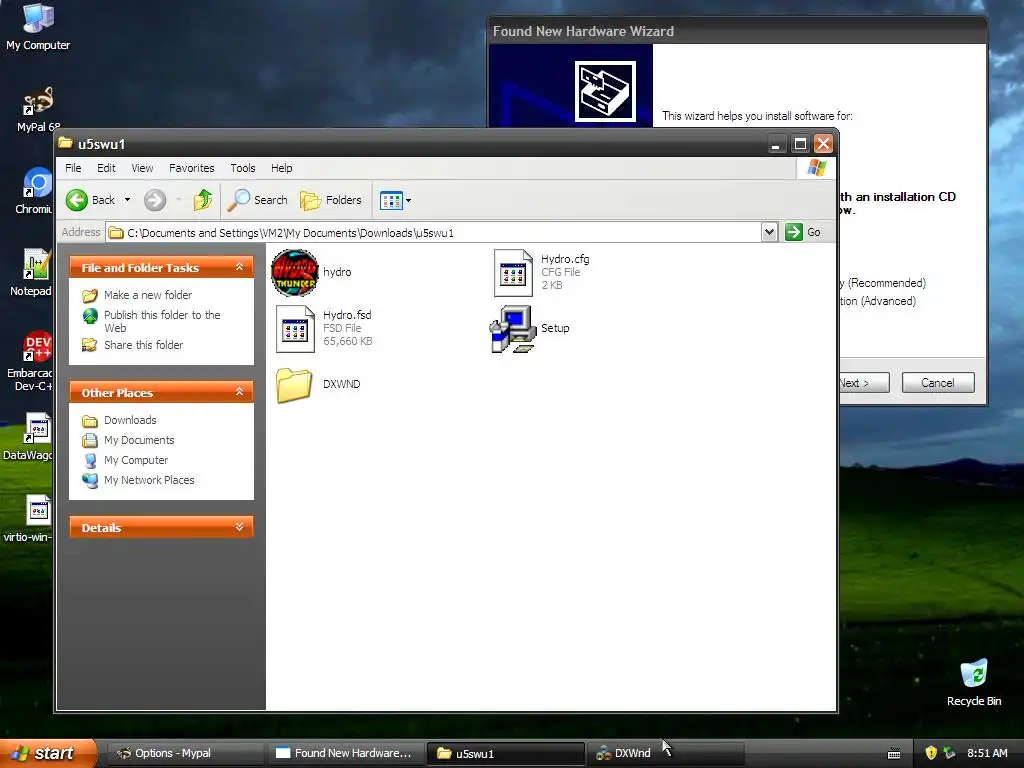Switch to Found New Hardware taskbar item
This screenshot has height=768, width=1024.
345,753
